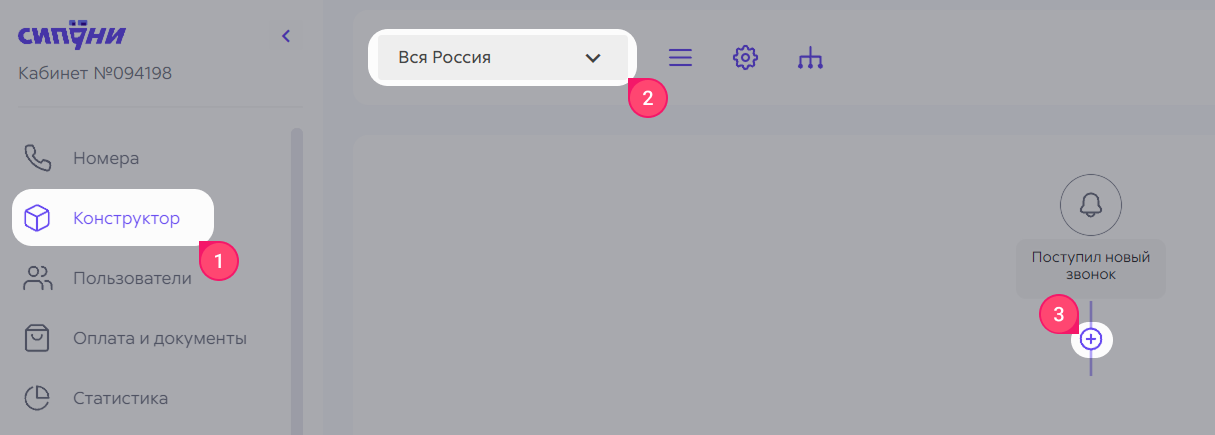Go to Пользователи in the sidebar
The height and width of the screenshot is (435, 1215).
[x=132, y=278]
